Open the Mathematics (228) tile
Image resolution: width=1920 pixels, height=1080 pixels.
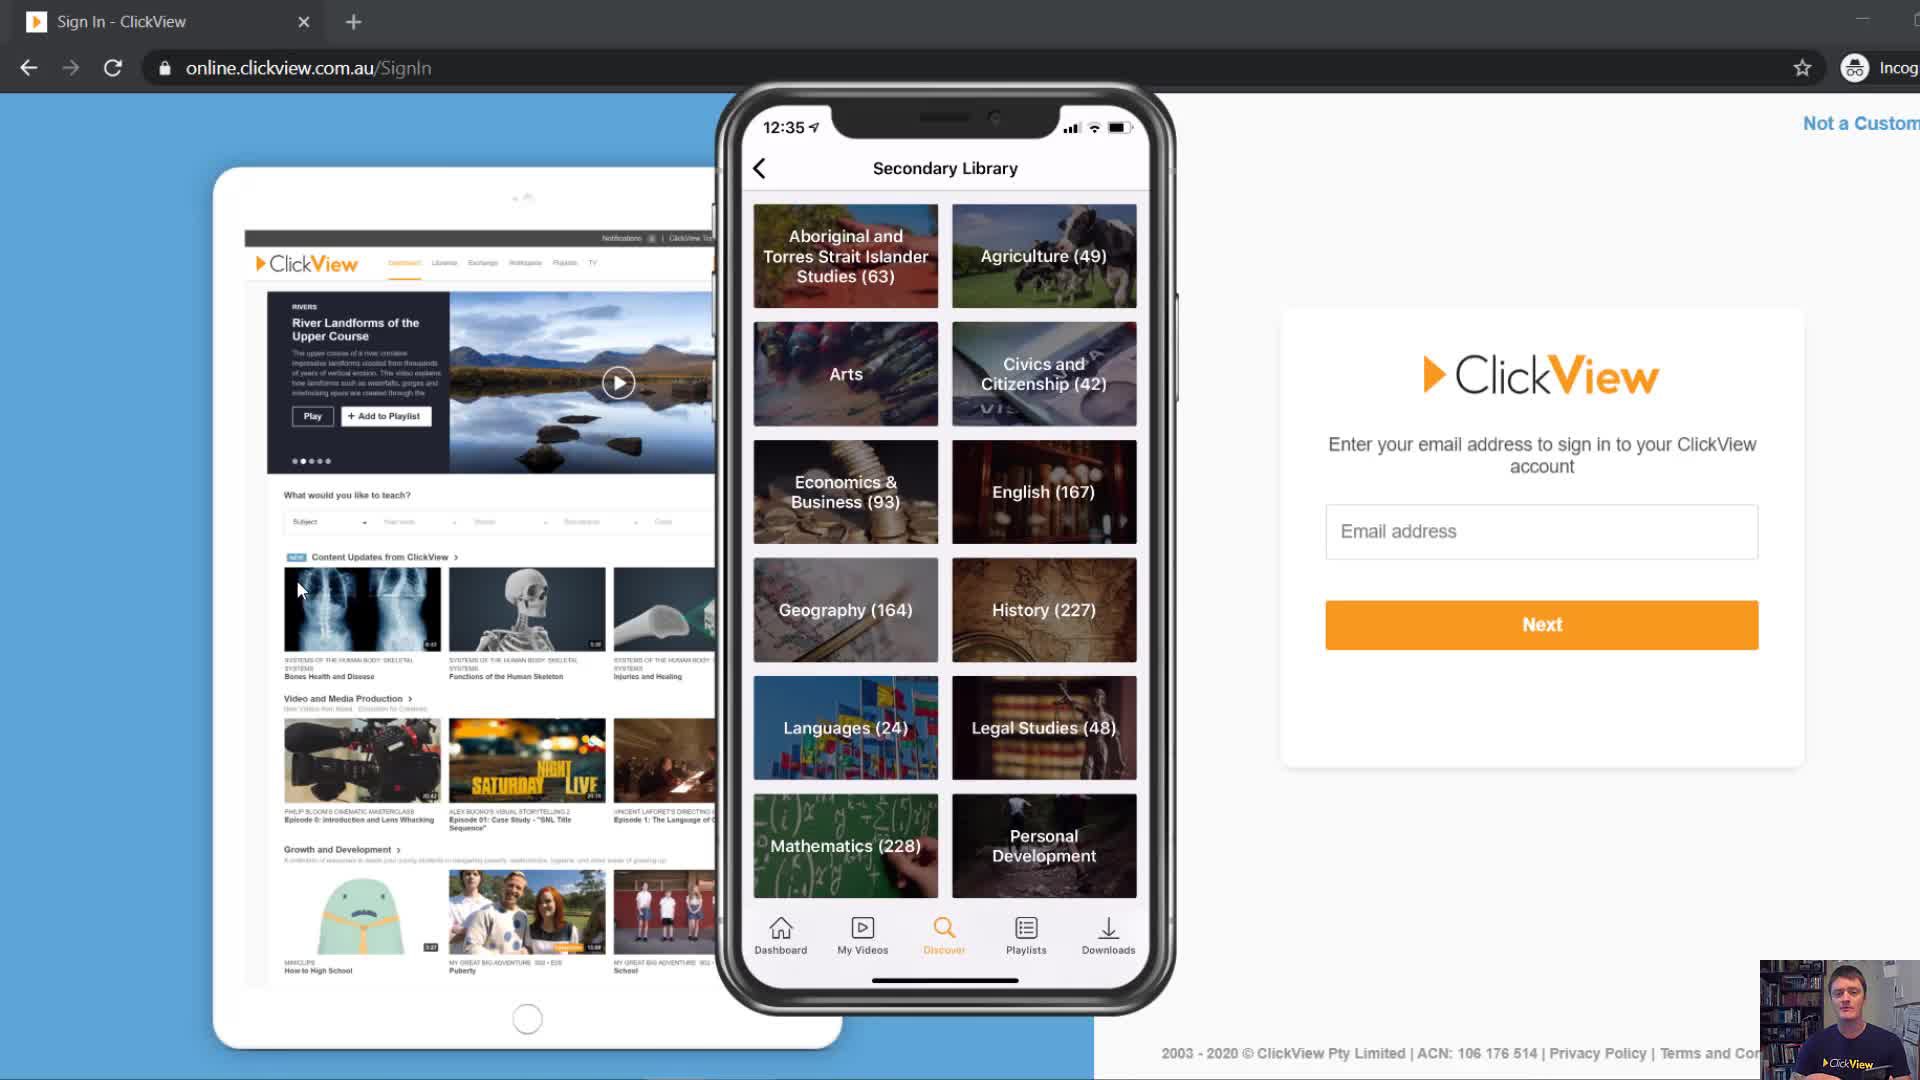845,846
